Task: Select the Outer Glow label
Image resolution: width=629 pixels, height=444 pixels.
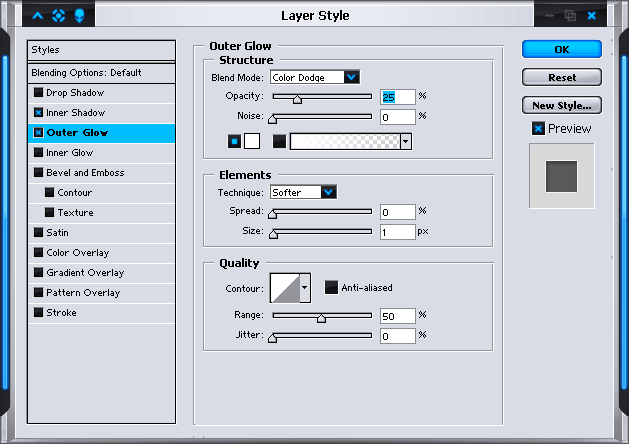Action: (x=77, y=133)
